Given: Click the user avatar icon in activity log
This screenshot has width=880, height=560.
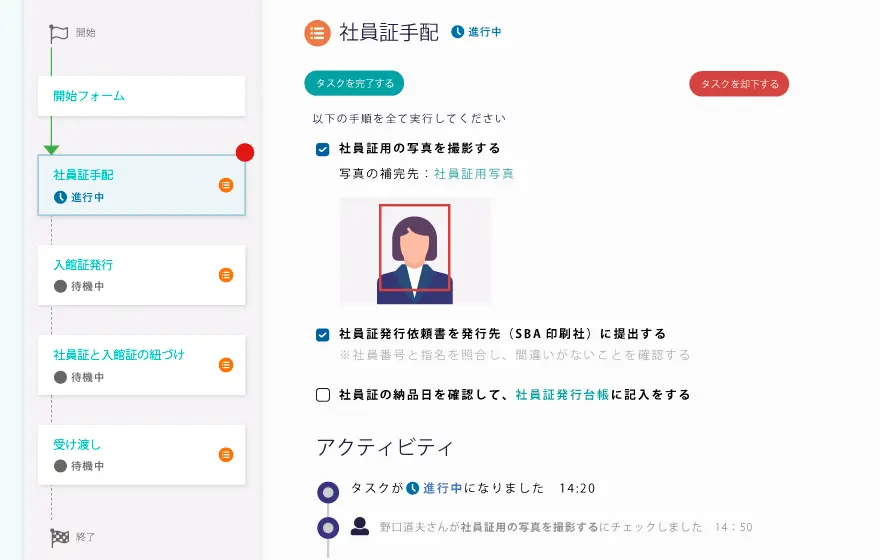Looking at the screenshot, I should (x=360, y=526).
